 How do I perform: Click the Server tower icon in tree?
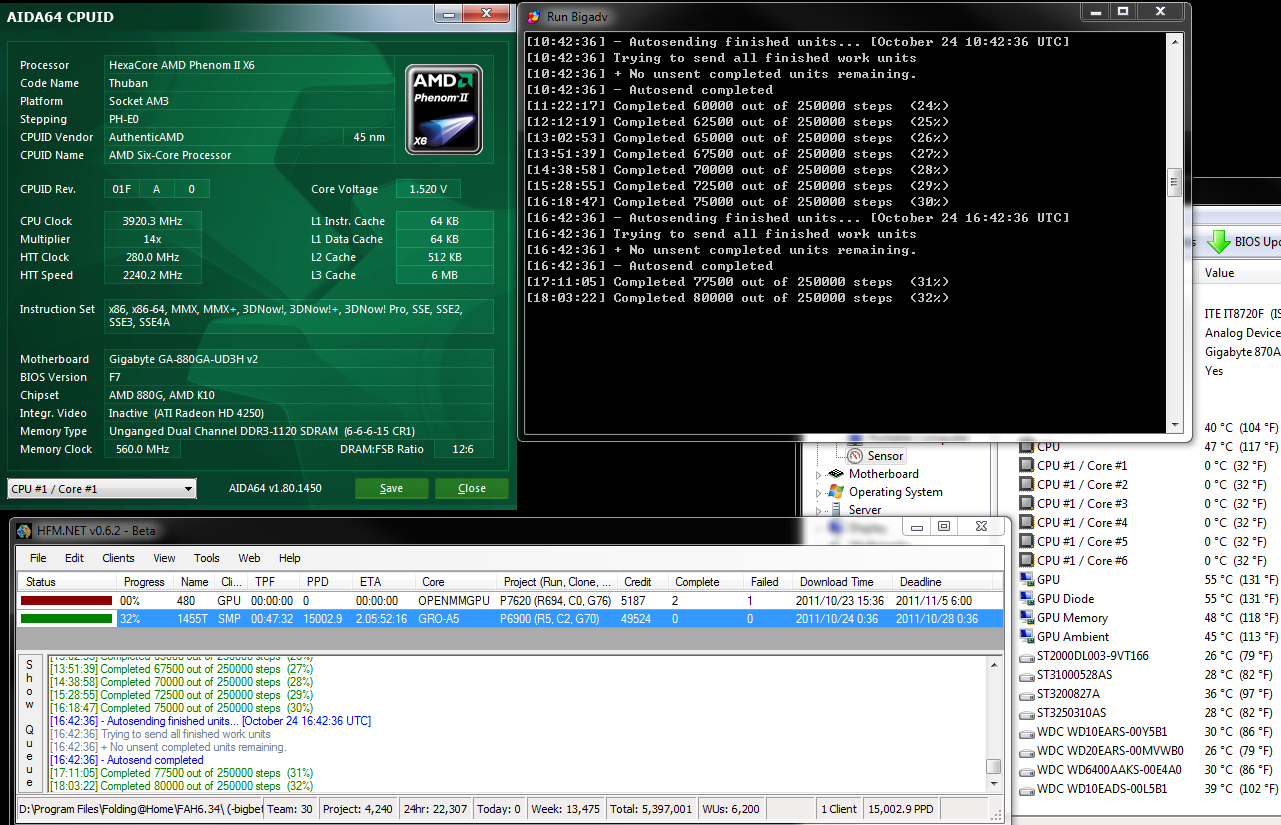pyautogui.click(x=837, y=509)
